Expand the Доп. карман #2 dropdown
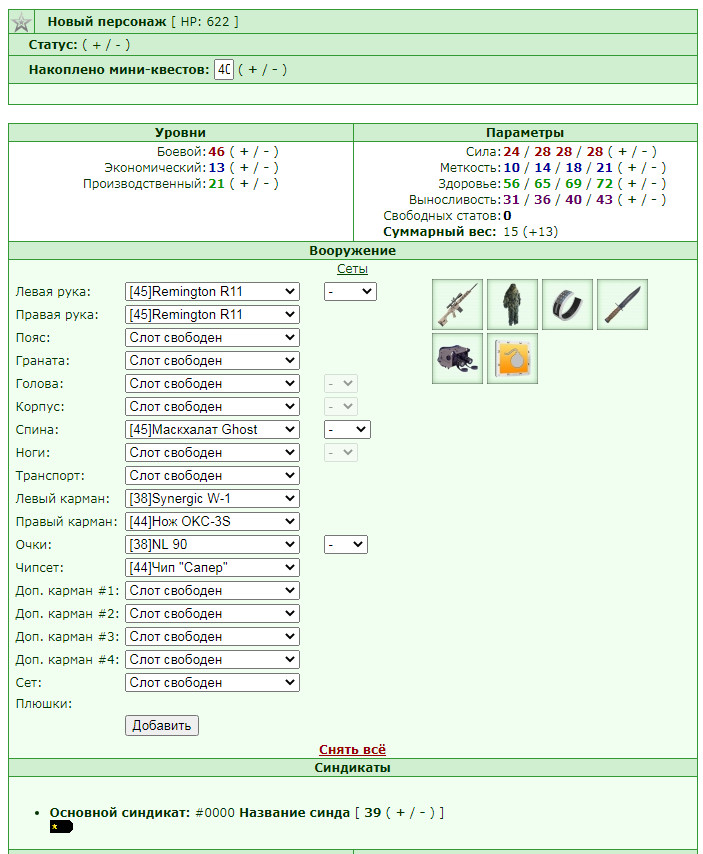The image size is (703, 854). [x=212, y=613]
